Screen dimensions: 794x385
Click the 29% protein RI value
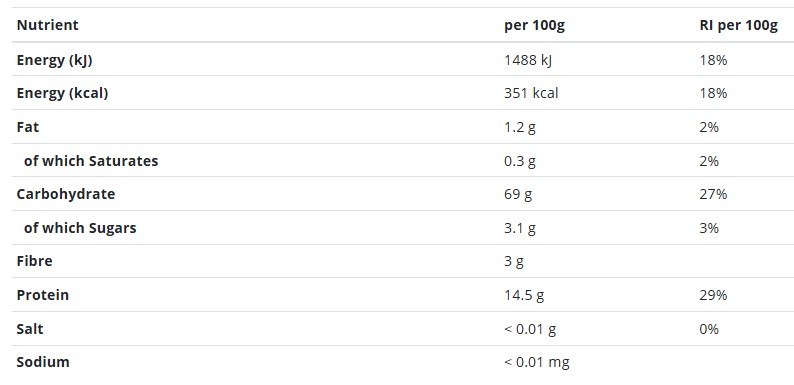713,295
